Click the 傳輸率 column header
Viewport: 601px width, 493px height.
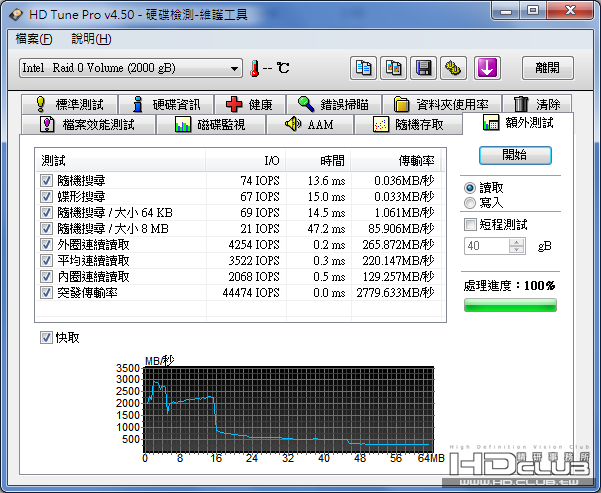click(x=396, y=160)
